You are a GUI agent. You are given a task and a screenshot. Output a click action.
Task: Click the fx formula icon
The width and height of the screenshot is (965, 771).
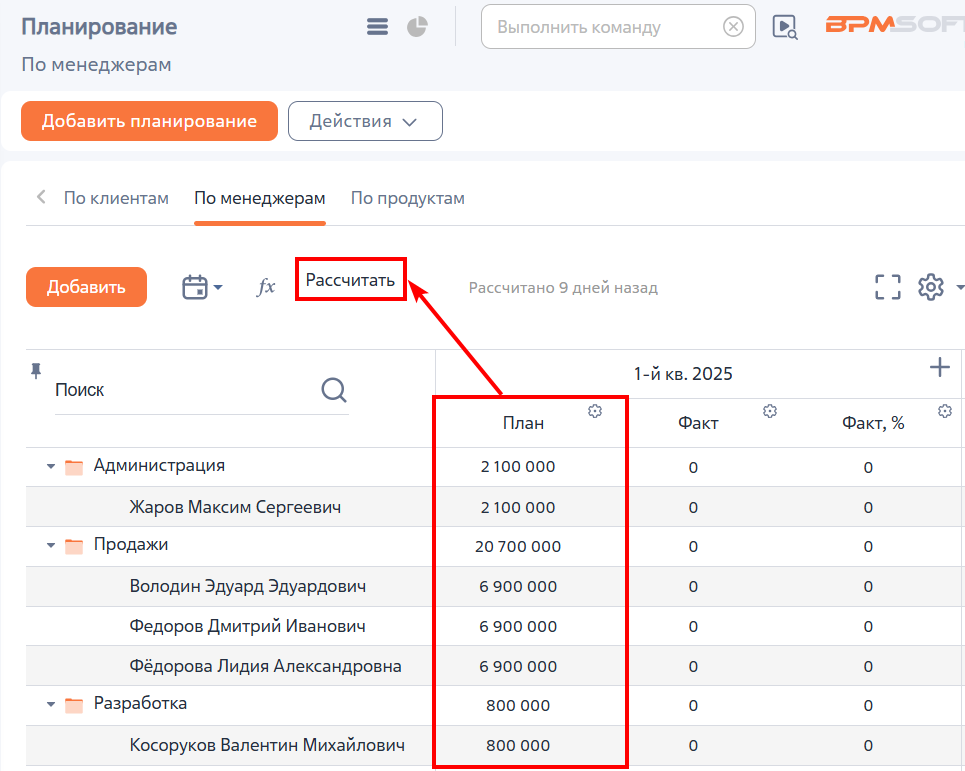266,287
